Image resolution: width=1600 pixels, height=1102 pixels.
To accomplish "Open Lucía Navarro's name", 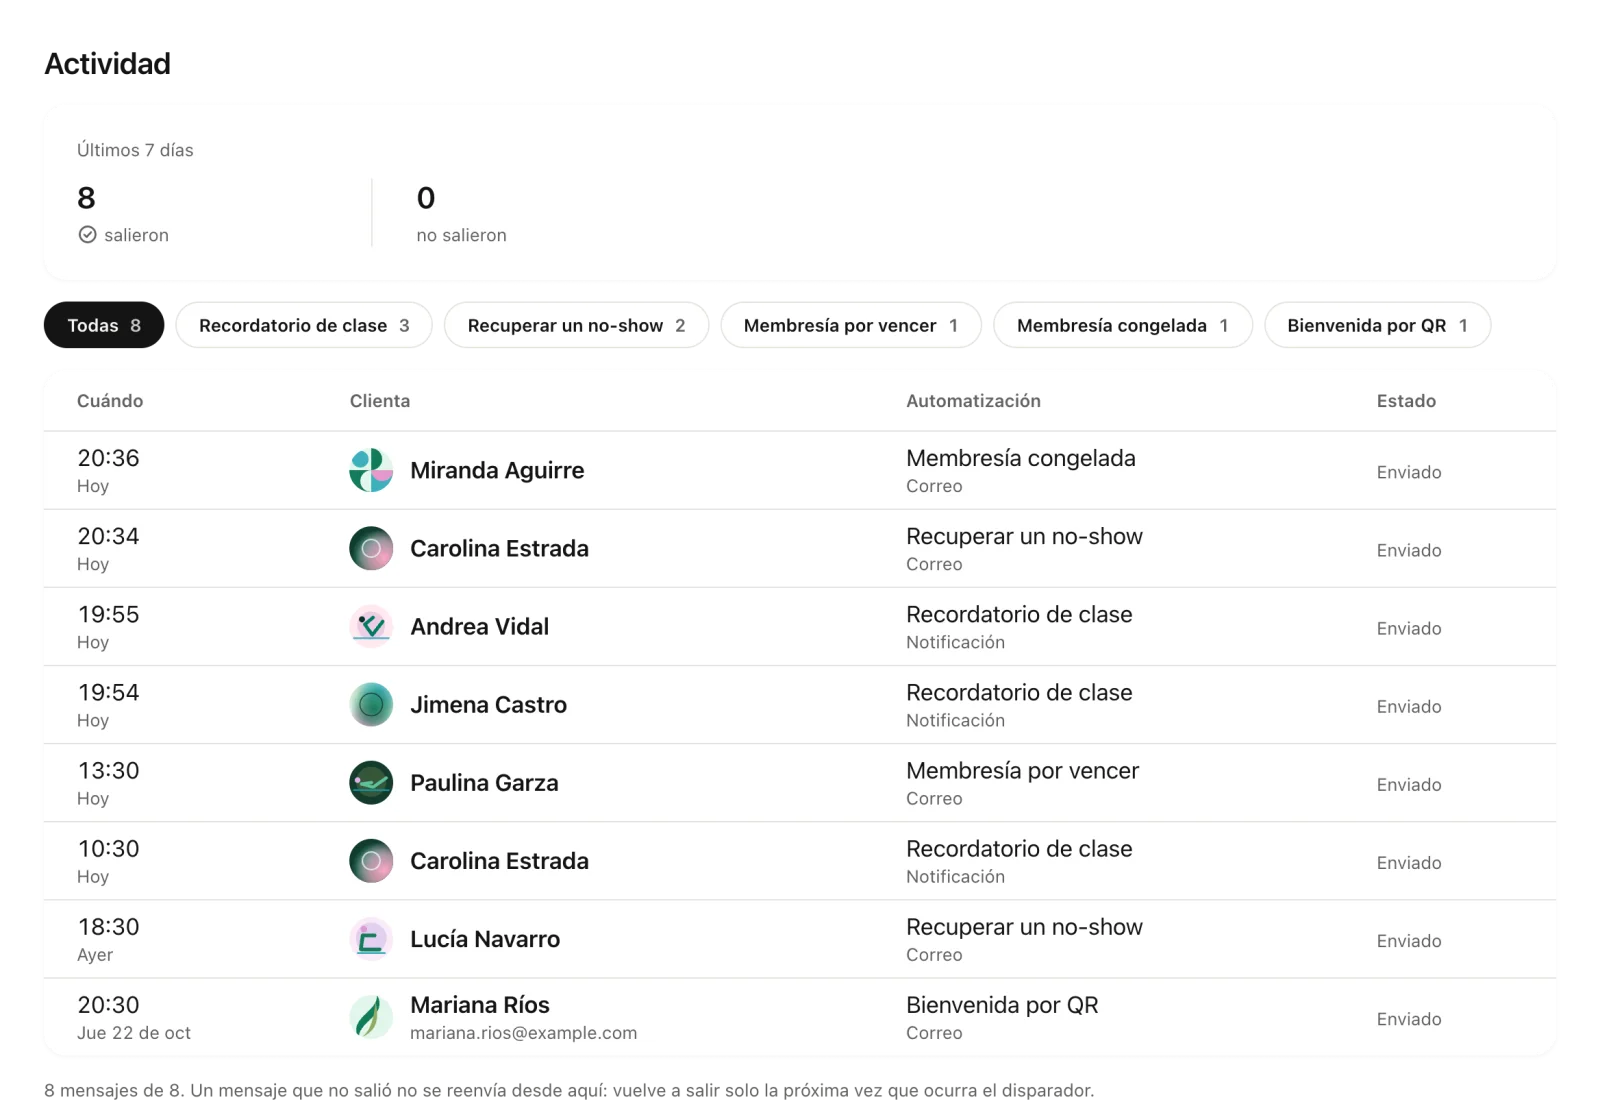I will tap(485, 939).
